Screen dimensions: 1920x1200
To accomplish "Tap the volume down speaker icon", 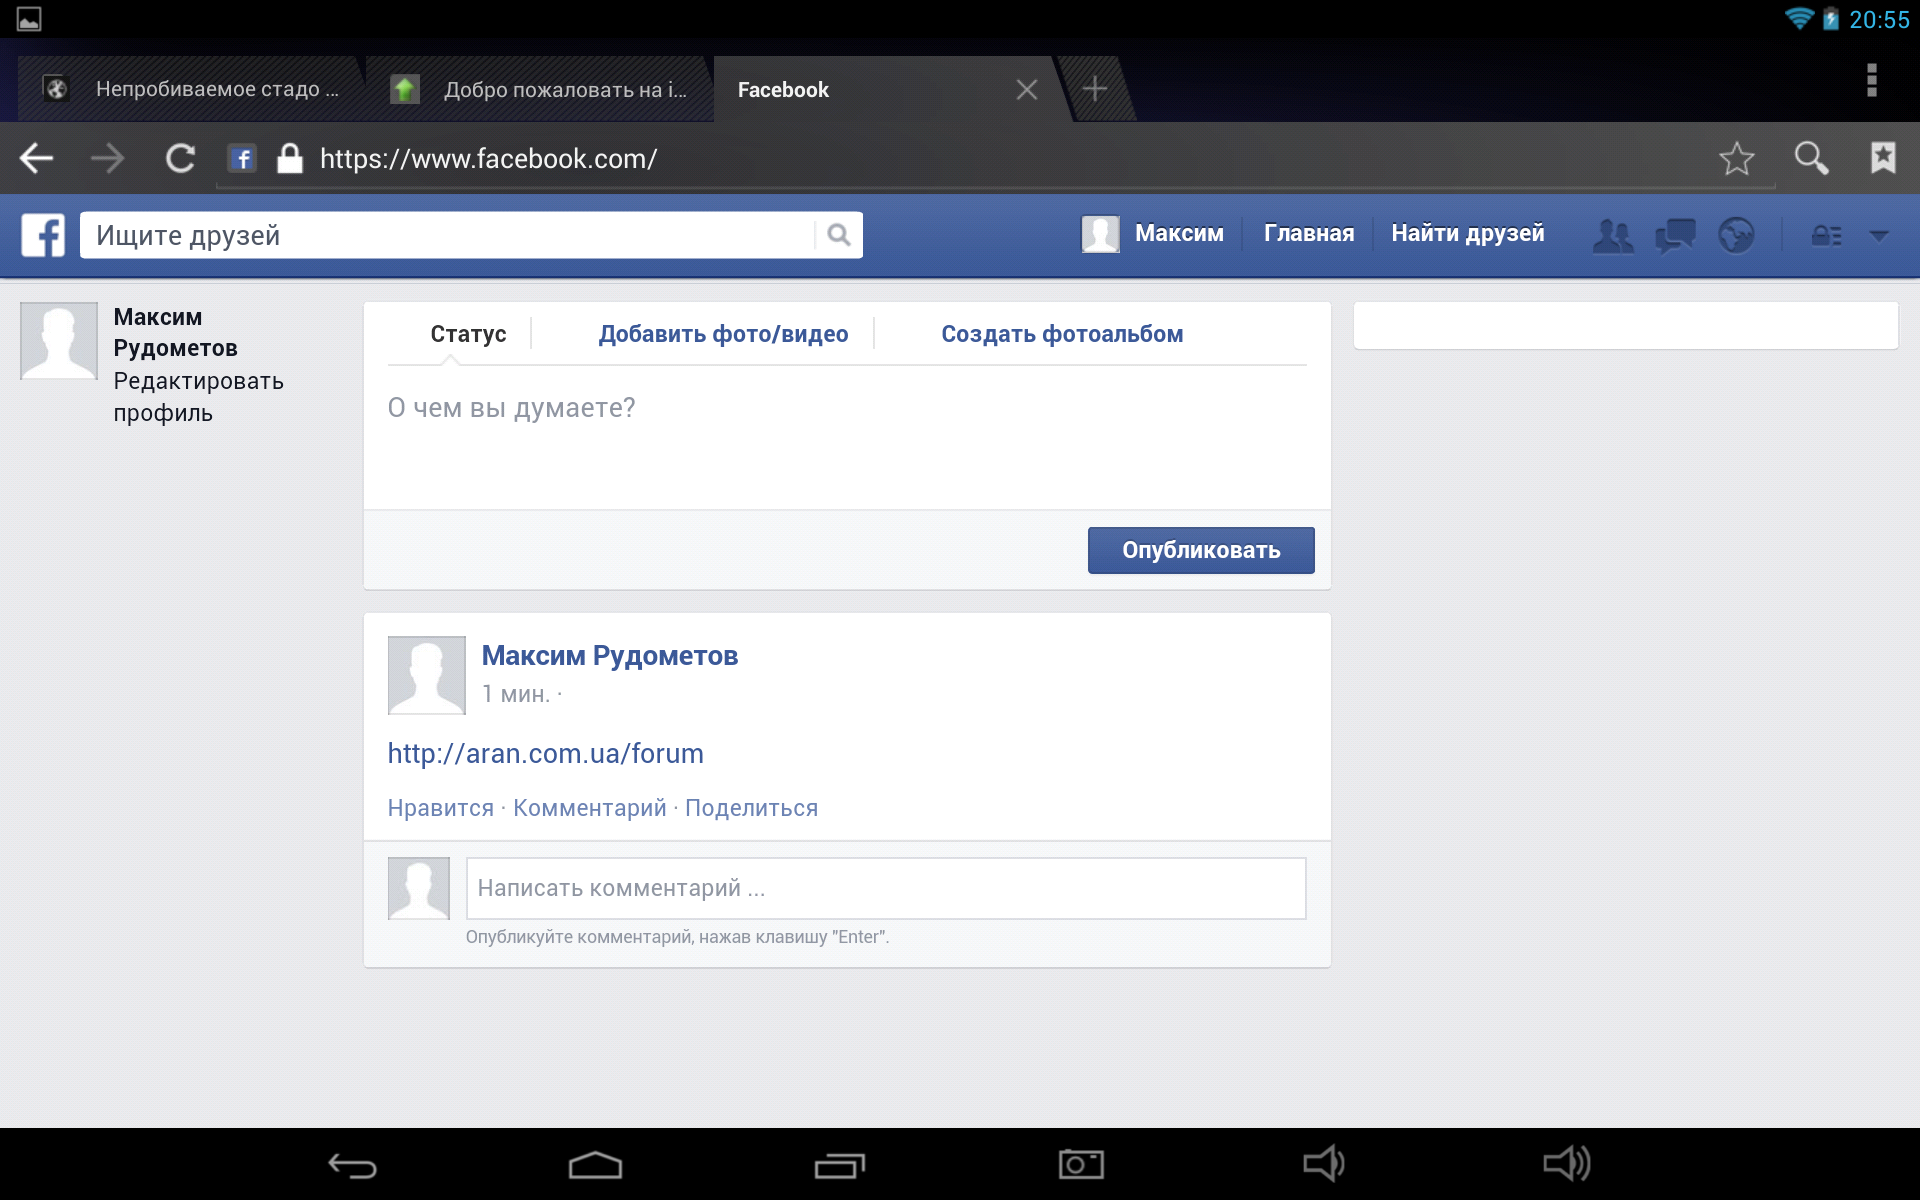I will tap(1324, 1164).
